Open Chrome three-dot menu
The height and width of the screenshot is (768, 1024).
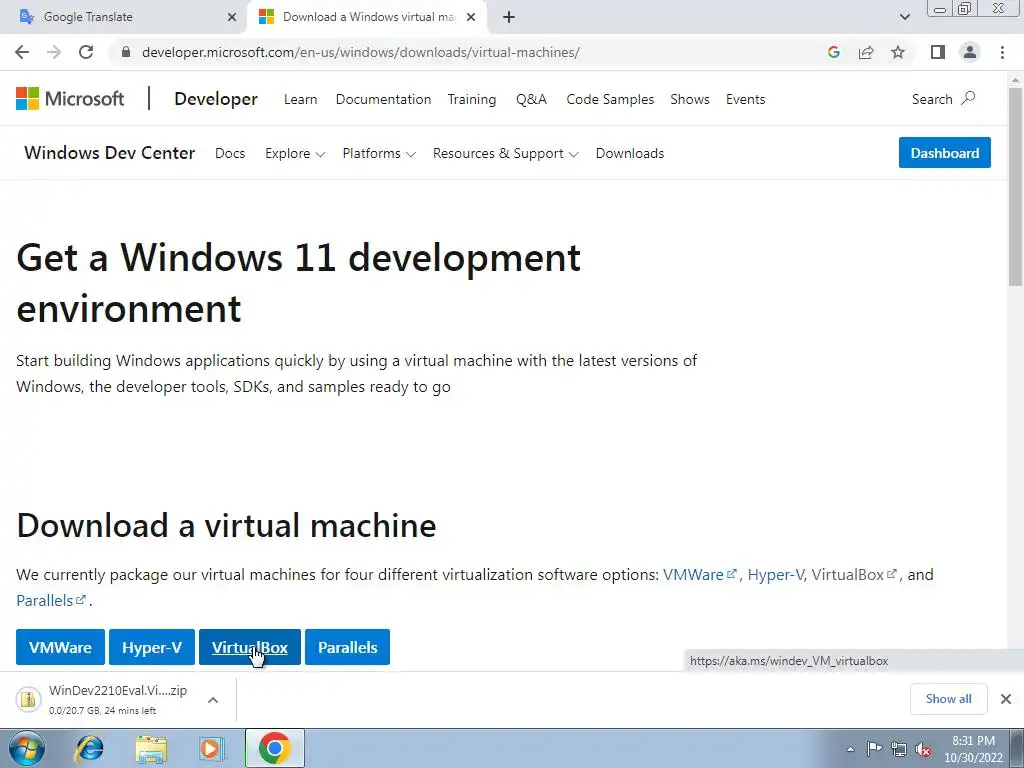coord(1002,52)
